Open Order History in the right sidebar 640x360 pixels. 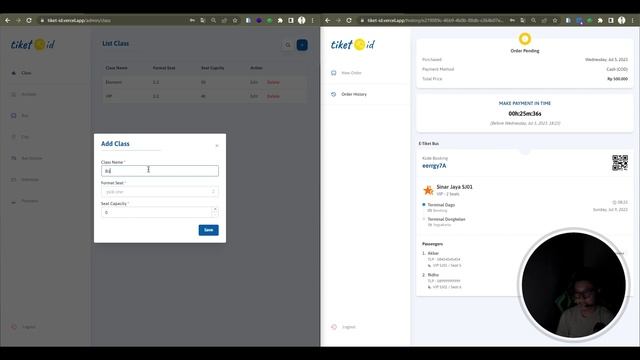point(353,94)
